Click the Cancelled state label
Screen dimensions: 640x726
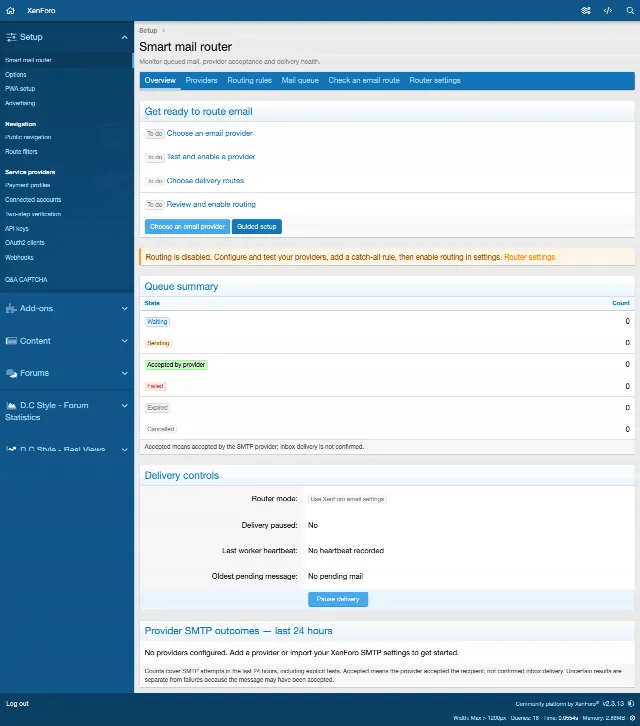pos(161,429)
